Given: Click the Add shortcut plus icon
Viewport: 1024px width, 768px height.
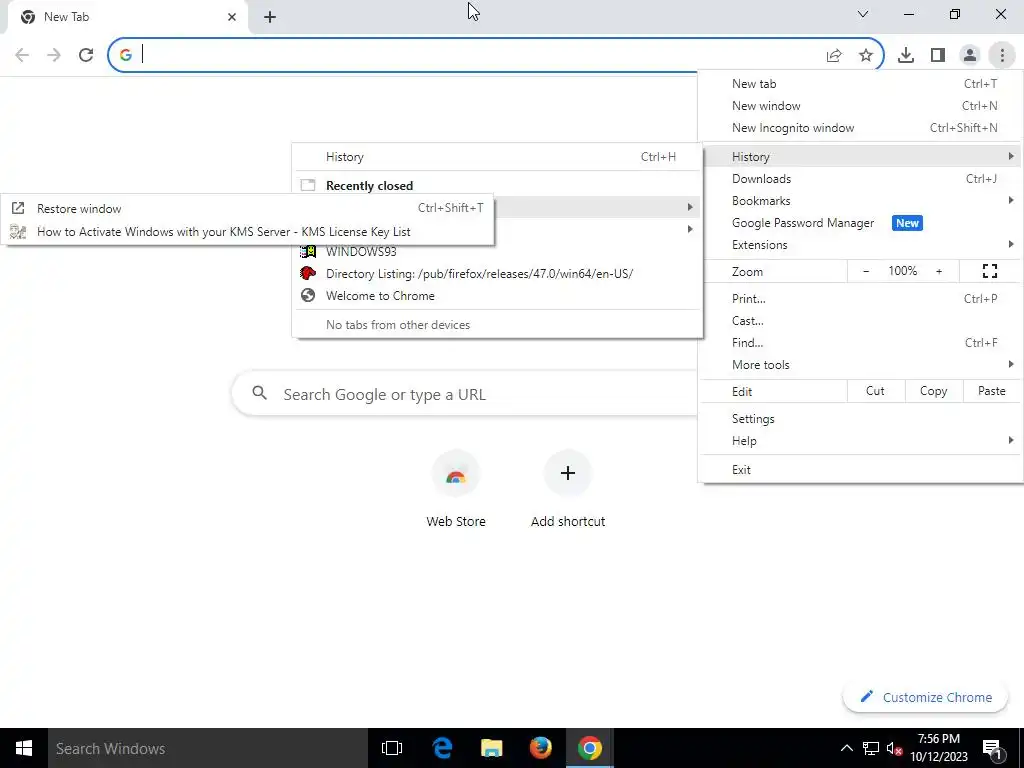Looking at the screenshot, I should [x=568, y=473].
